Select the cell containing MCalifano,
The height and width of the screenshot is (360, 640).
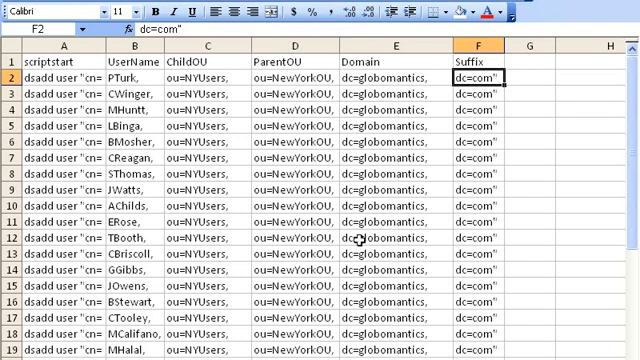[135, 334]
